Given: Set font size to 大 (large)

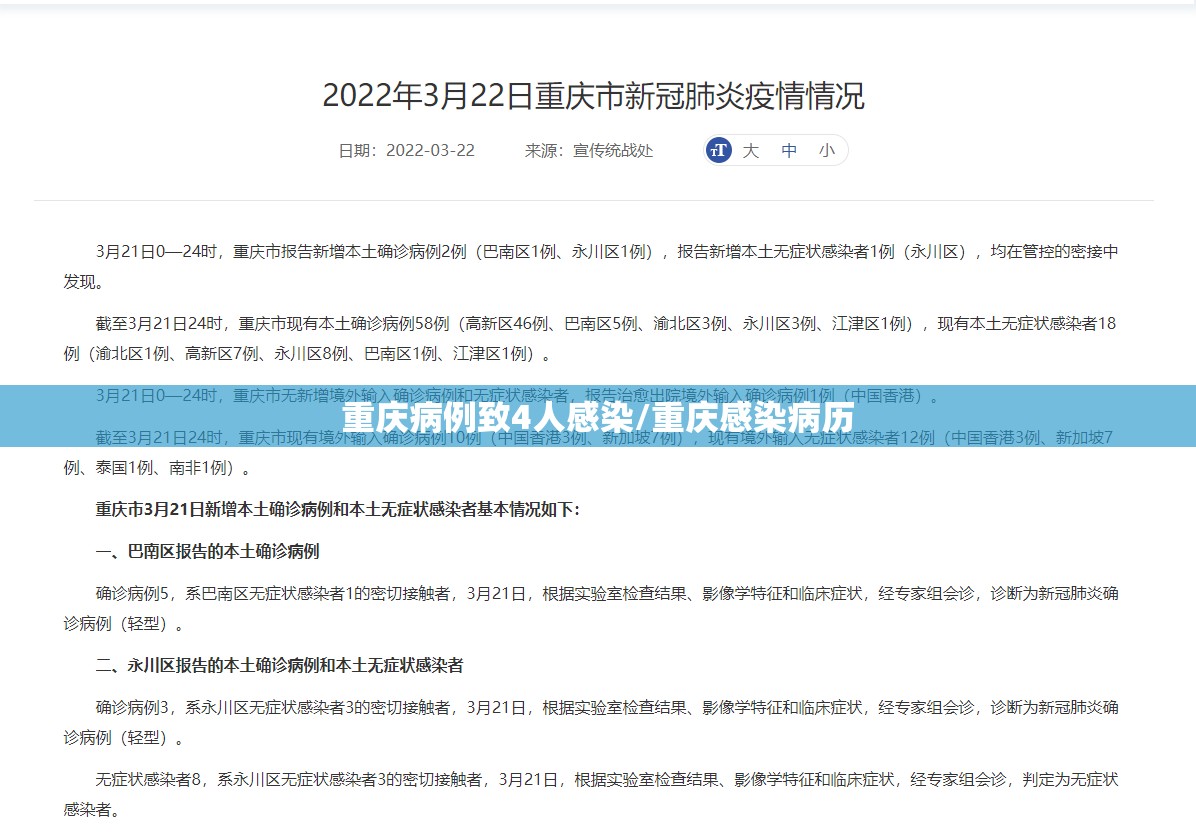Looking at the screenshot, I should click(x=751, y=150).
